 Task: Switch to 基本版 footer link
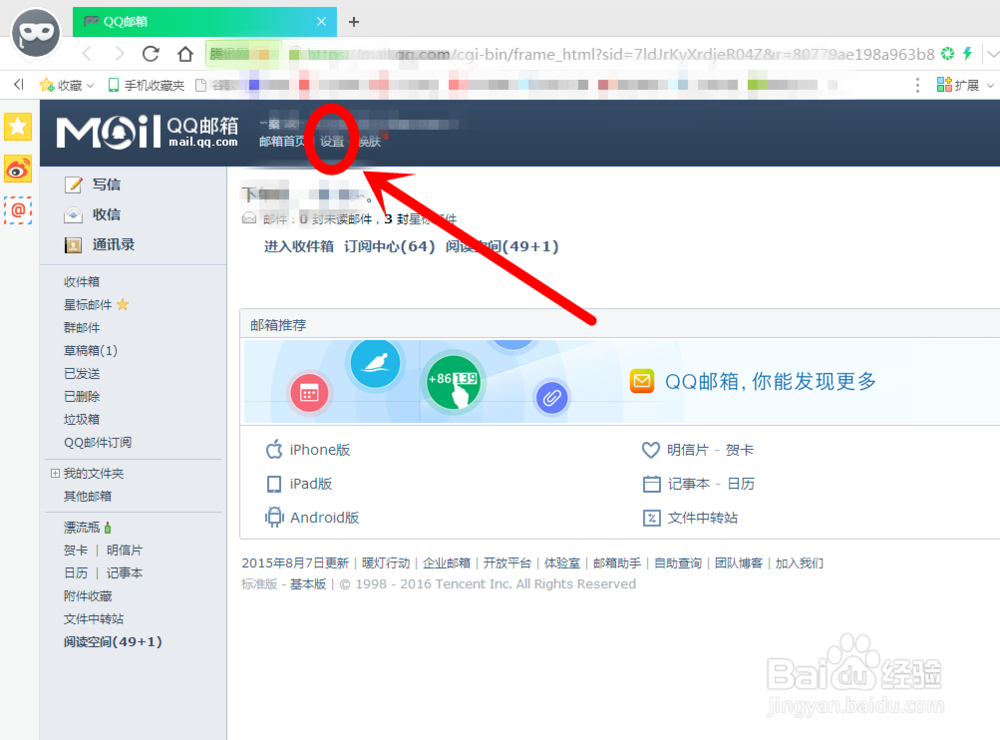tap(308, 584)
